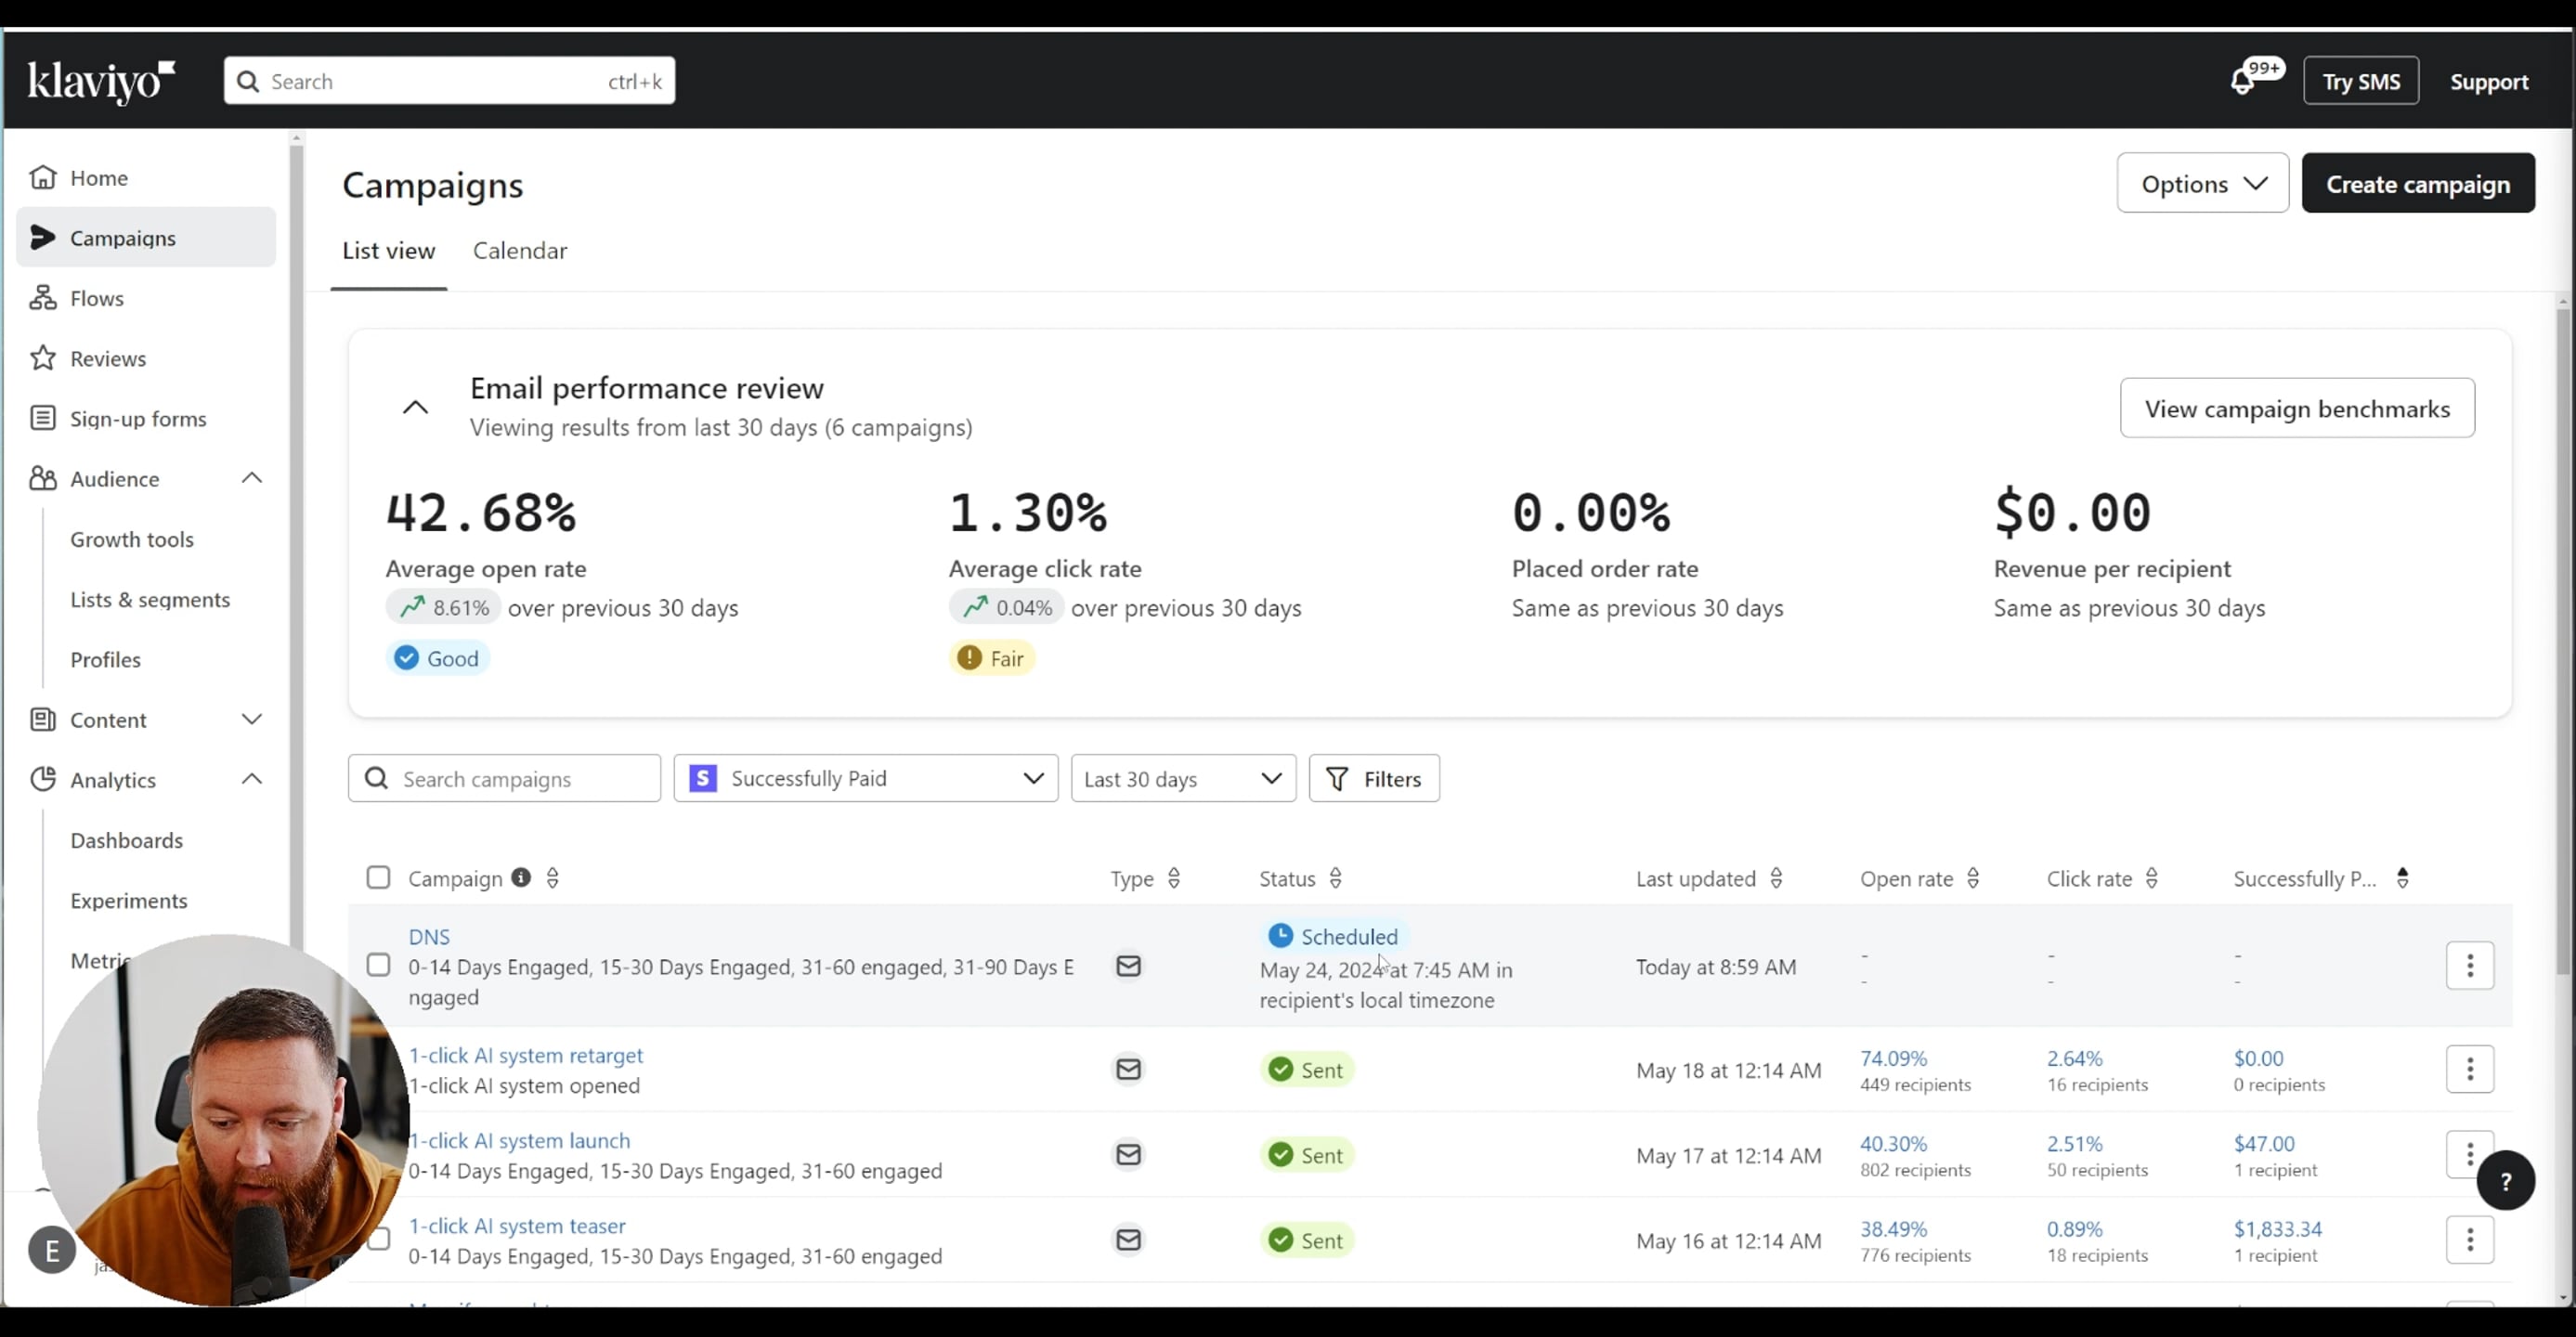Collapse the Analytics section chevron
This screenshot has height=1337, width=2576.
point(252,779)
